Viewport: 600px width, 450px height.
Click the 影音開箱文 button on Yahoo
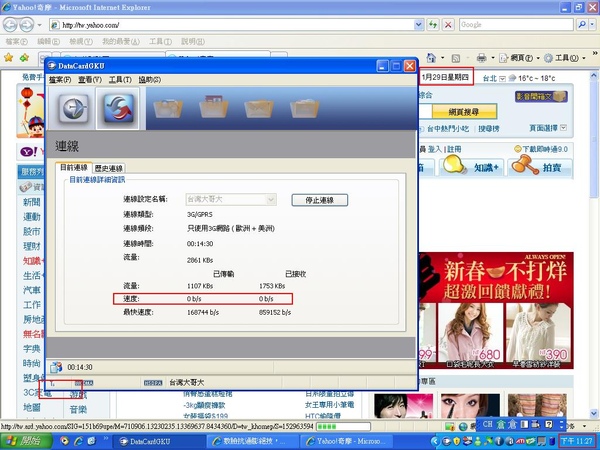click(541, 96)
